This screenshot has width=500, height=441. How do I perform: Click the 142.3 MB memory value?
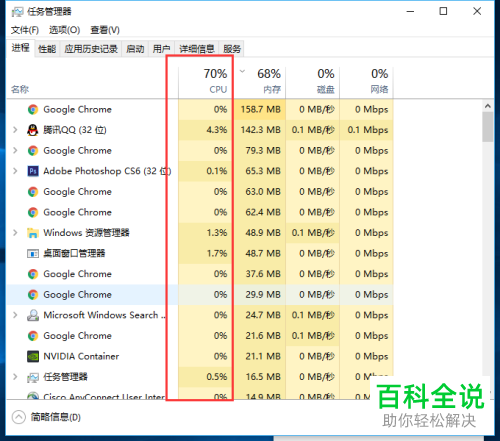pyautogui.click(x=261, y=130)
